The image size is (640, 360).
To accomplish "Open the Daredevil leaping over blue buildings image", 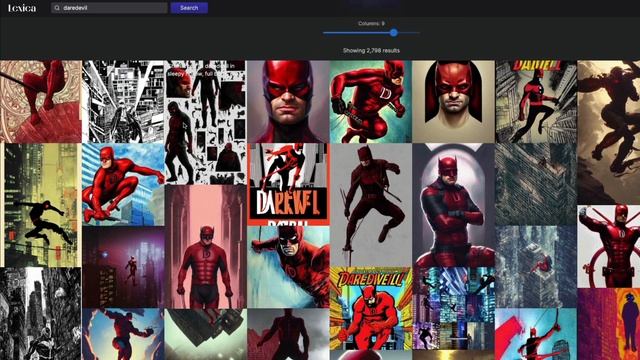I will coord(123,184).
